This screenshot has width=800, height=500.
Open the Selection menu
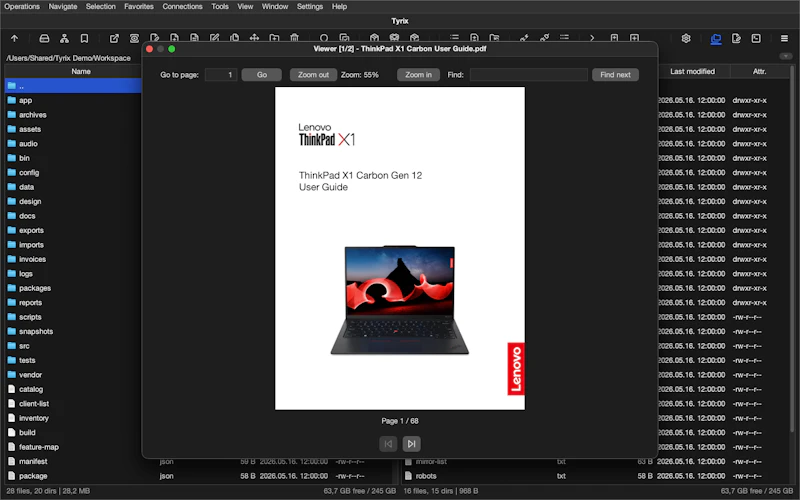[x=101, y=7]
